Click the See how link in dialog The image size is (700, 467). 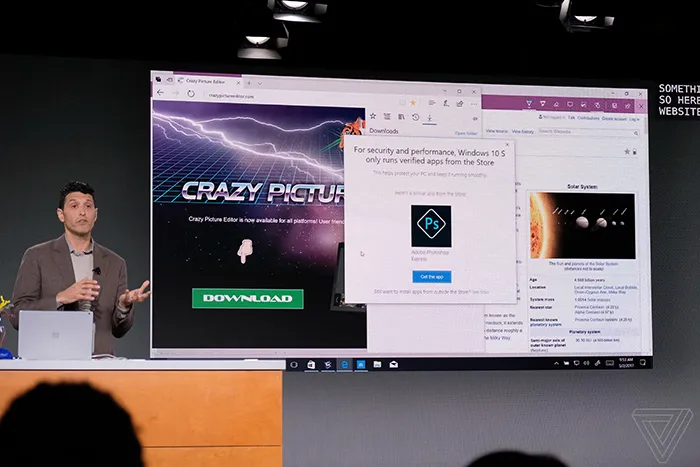[480, 292]
